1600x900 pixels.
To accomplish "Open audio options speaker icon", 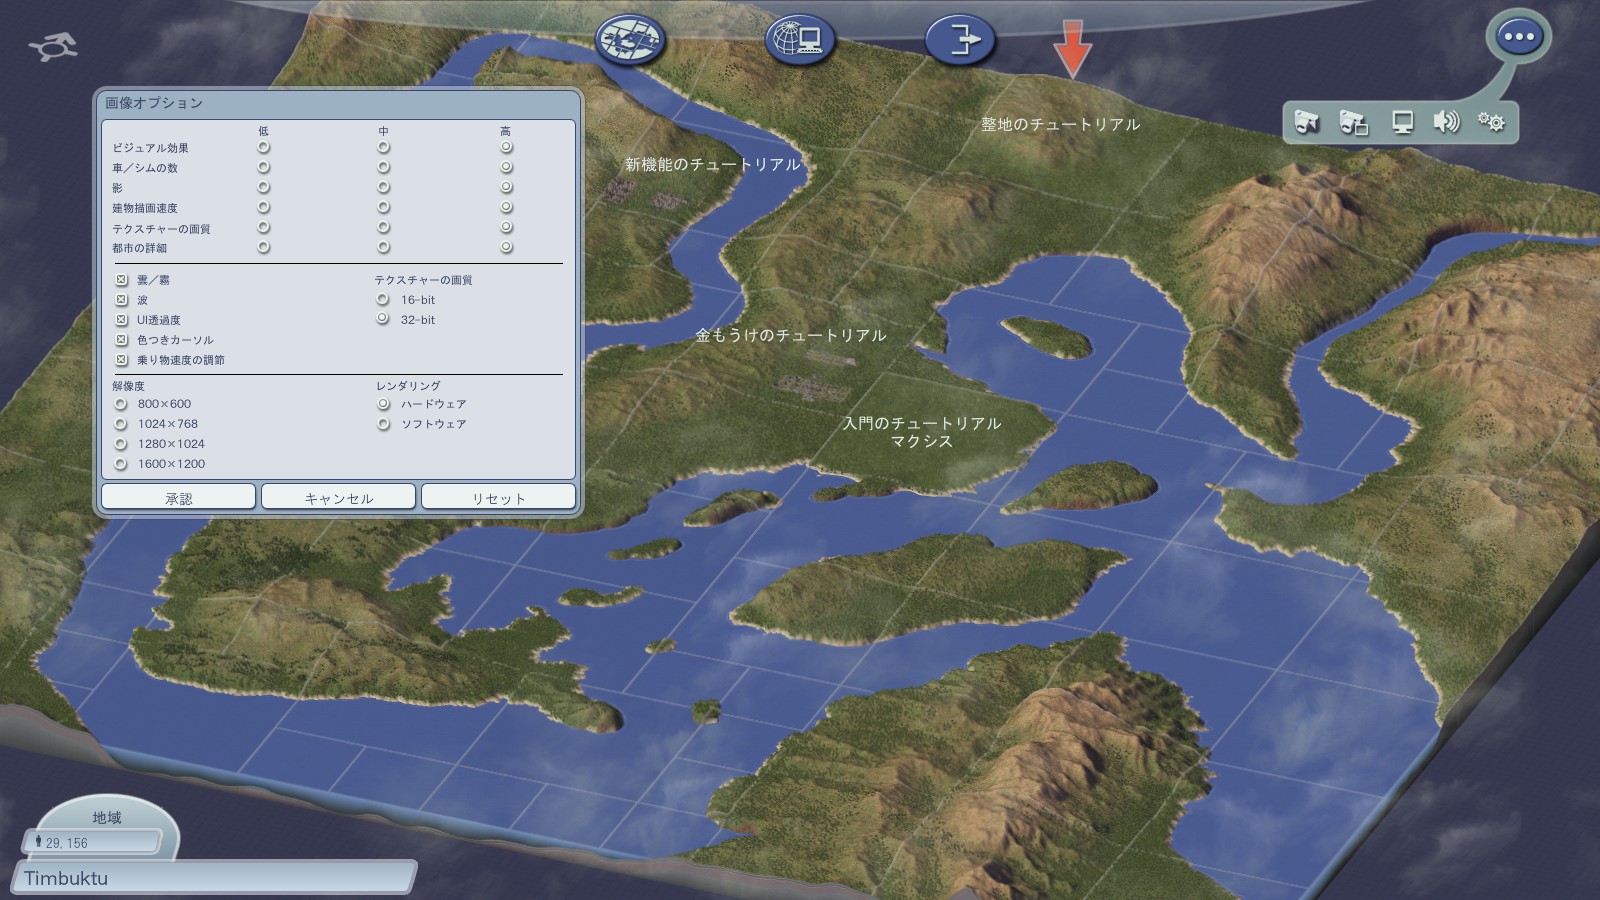I will click(1446, 122).
